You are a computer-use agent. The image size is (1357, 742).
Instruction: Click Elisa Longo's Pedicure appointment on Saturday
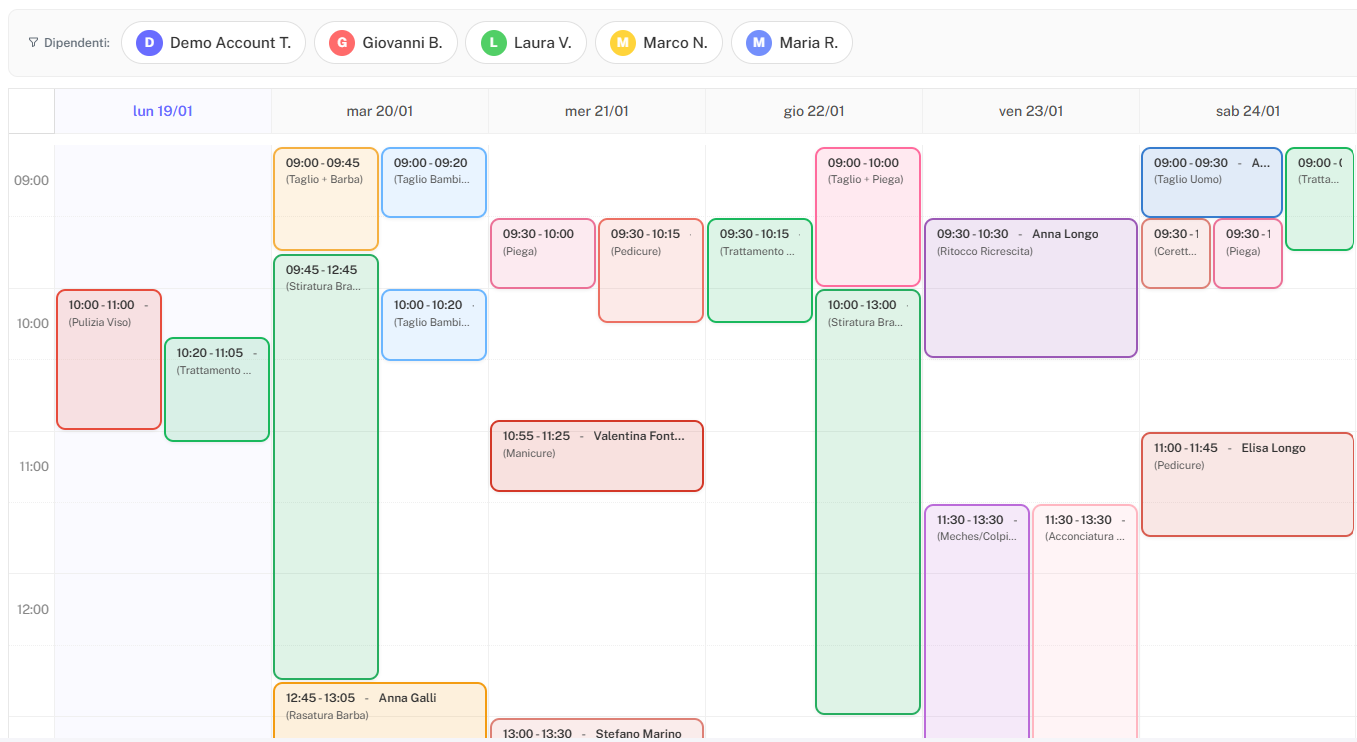pyautogui.click(x=1247, y=484)
